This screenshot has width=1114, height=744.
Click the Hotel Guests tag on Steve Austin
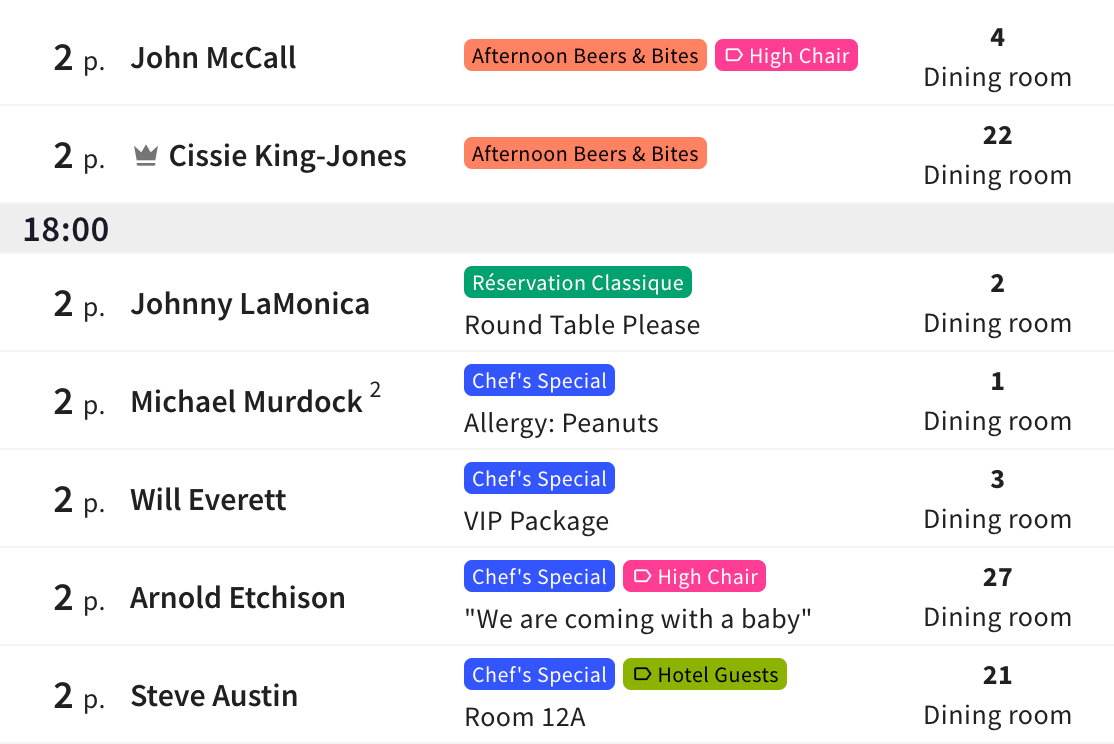704,675
